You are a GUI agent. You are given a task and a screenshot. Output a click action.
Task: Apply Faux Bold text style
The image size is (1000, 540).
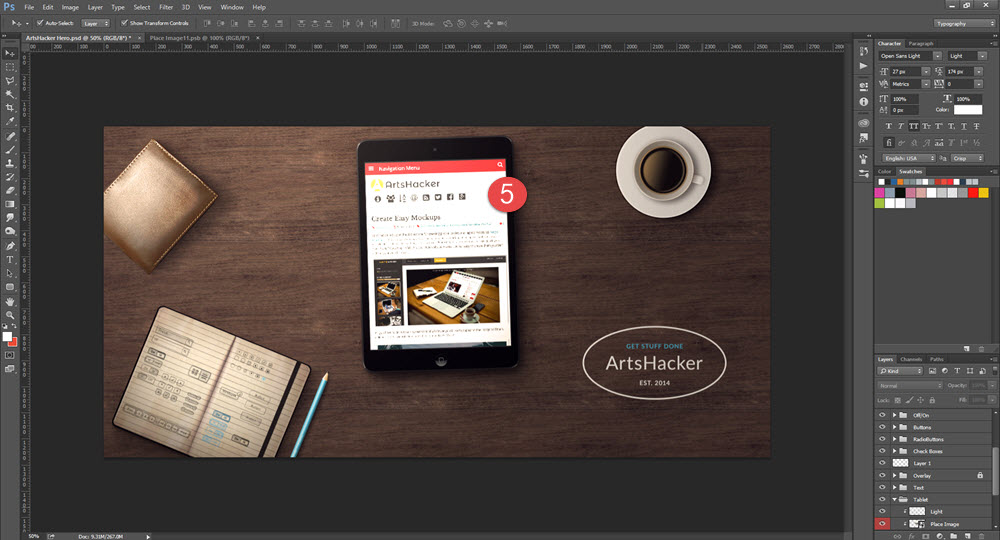(x=888, y=126)
